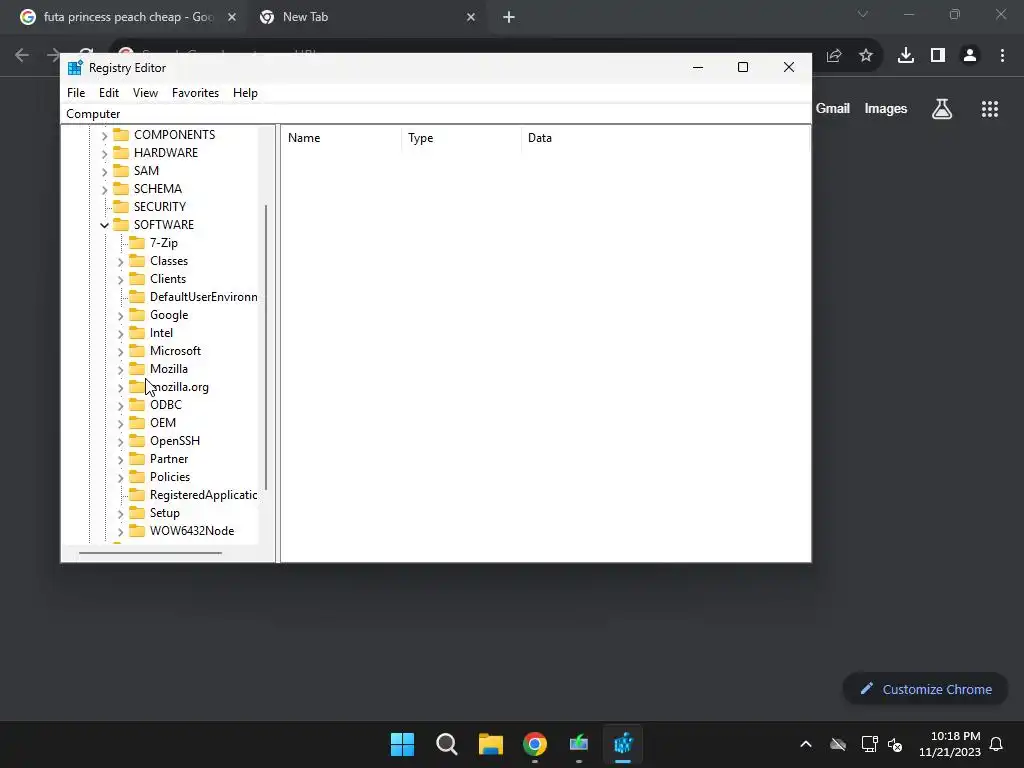Expand the COMPONENTS key
The image size is (1024, 768).
(104, 135)
